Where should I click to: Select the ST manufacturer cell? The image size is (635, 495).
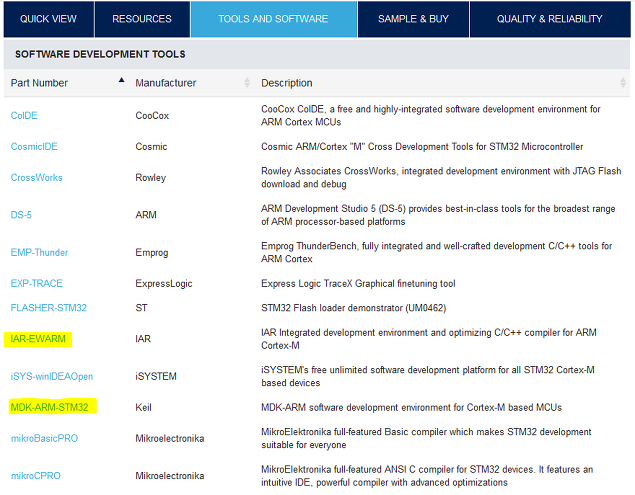pos(141,308)
